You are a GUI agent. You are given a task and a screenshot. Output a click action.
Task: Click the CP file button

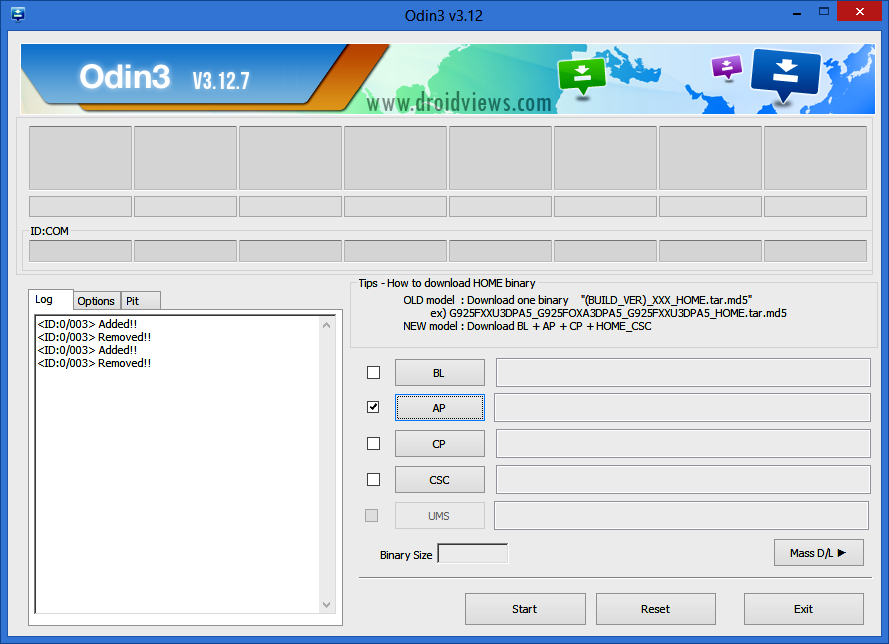click(x=439, y=443)
